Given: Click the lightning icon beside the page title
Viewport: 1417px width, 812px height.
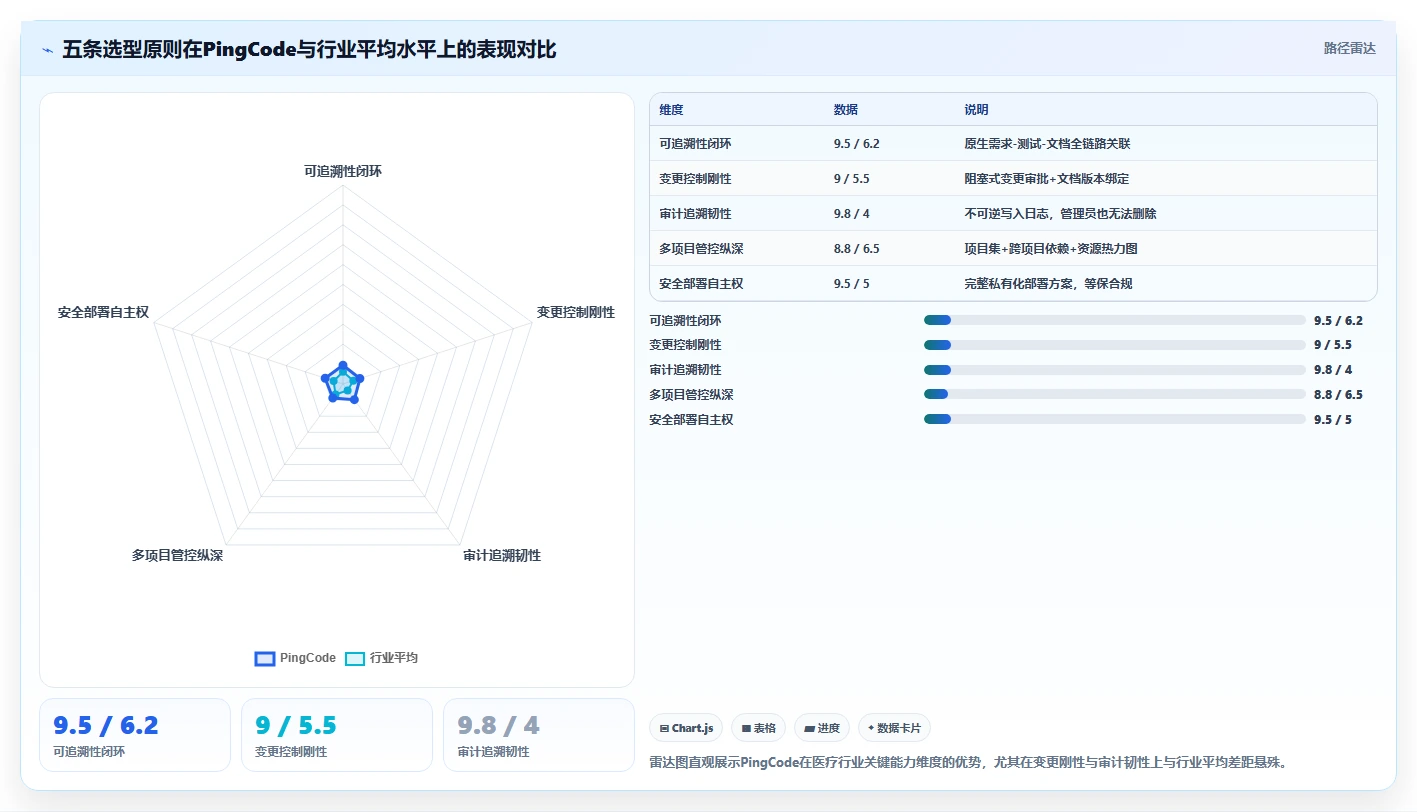Looking at the screenshot, I should [47, 50].
